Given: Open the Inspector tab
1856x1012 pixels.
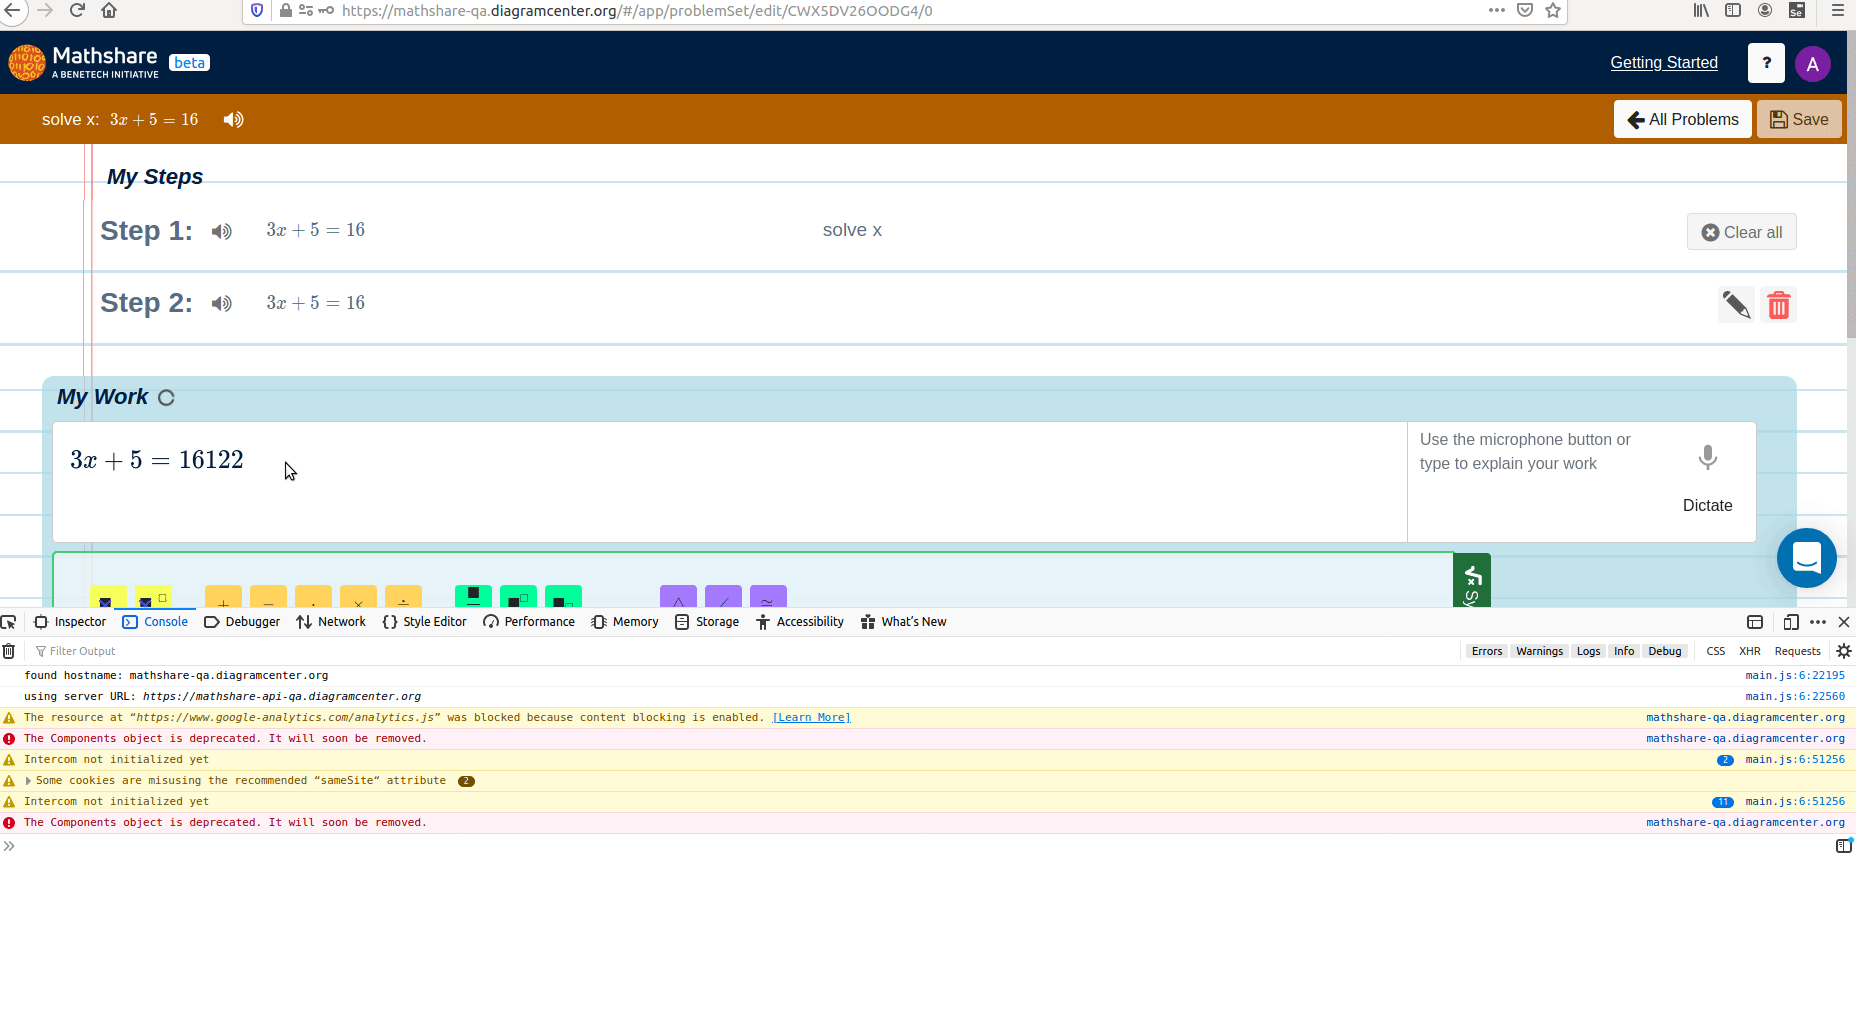Looking at the screenshot, I should tap(69, 621).
